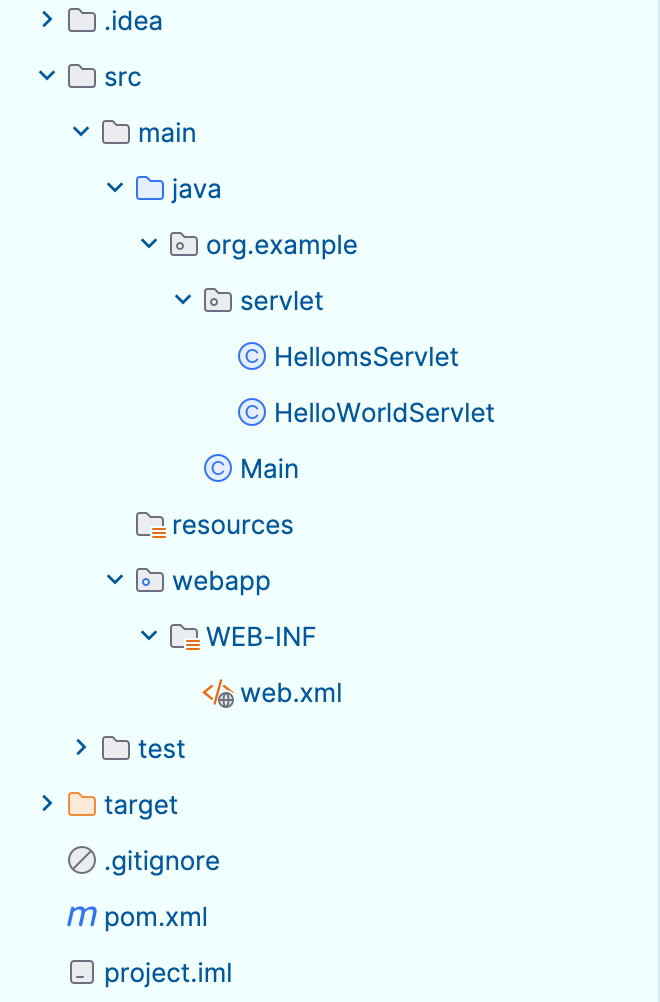Click the Maven pom.xml icon
660x1002 pixels.
(x=81, y=917)
